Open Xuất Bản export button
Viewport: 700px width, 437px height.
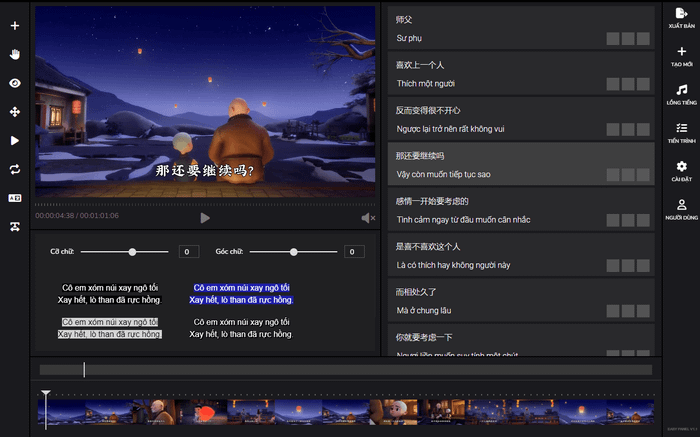(681, 18)
